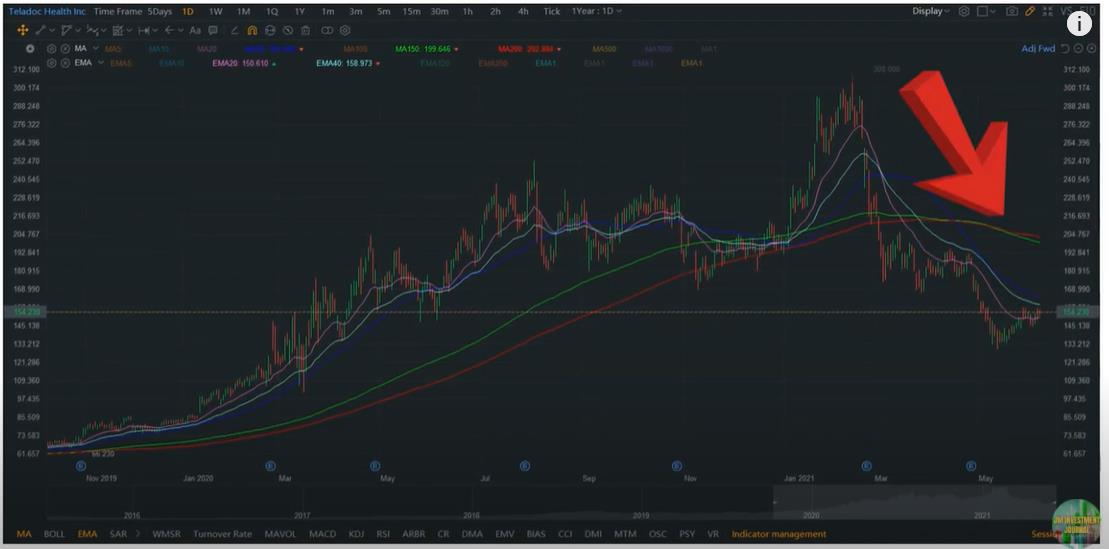
Task: Expand the line tool dropdown arrow
Action: pyautogui.click(x=52, y=30)
